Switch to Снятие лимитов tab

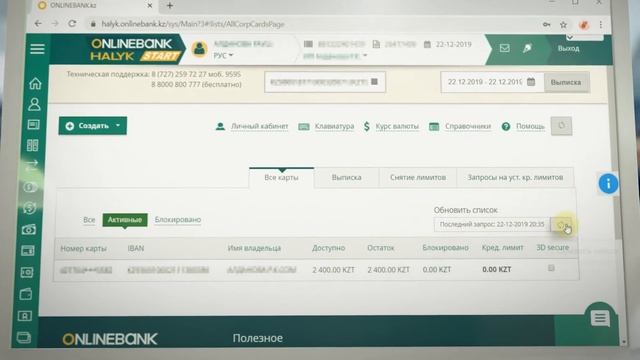click(418, 178)
